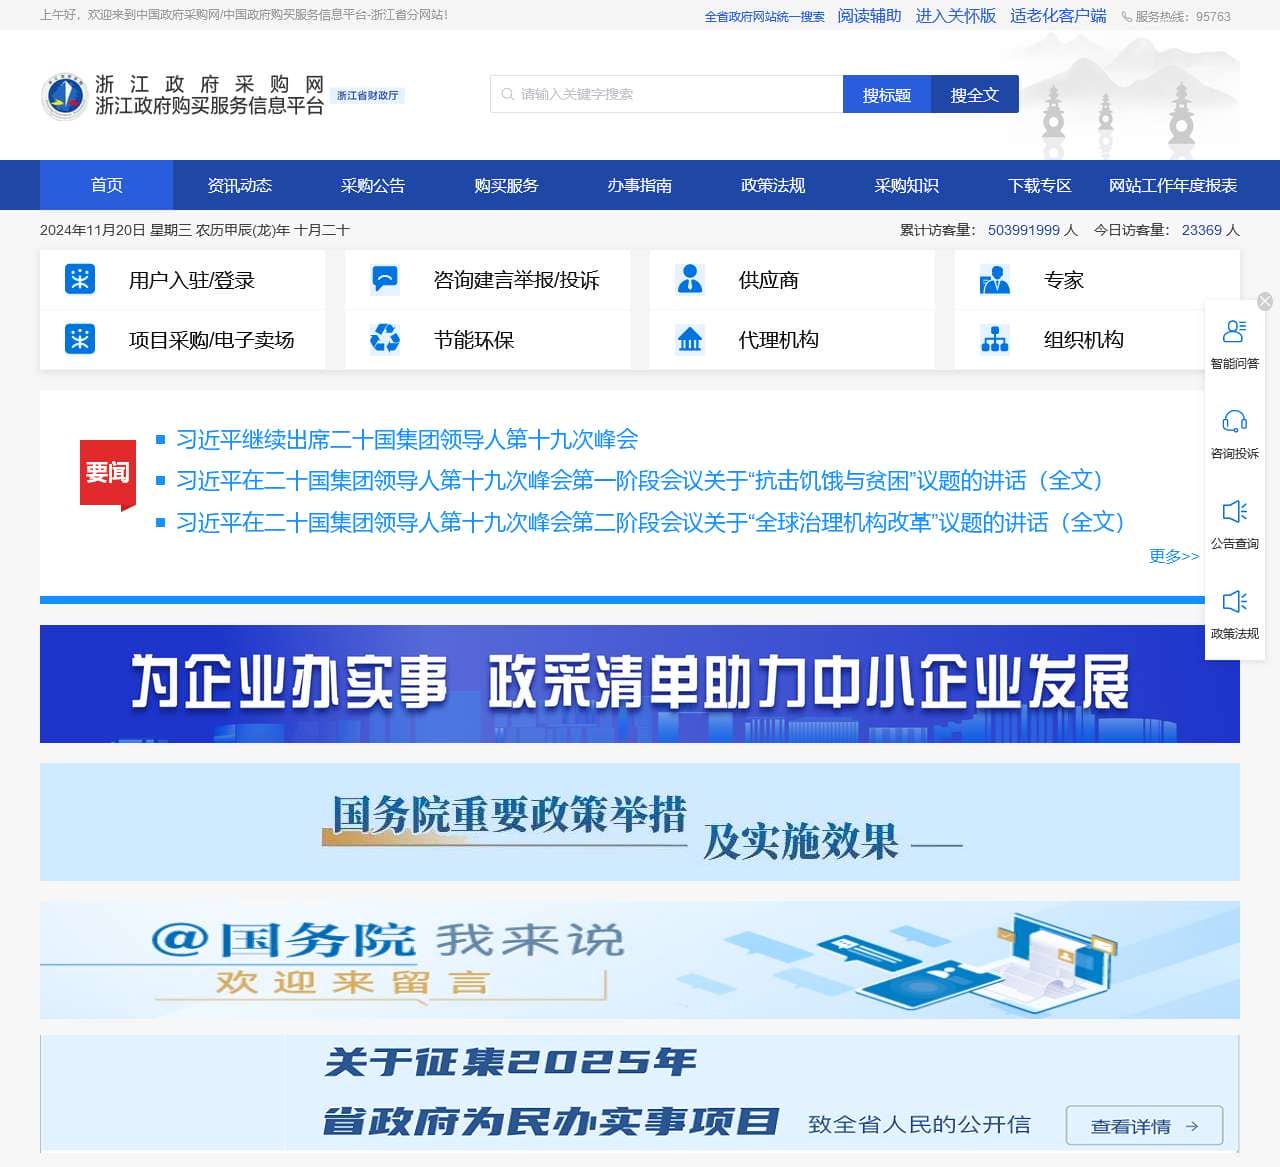Image resolution: width=1280 pixels, height=1167 pixels.
Task: Click the search magnifier icon in search box
Action: 508,94
